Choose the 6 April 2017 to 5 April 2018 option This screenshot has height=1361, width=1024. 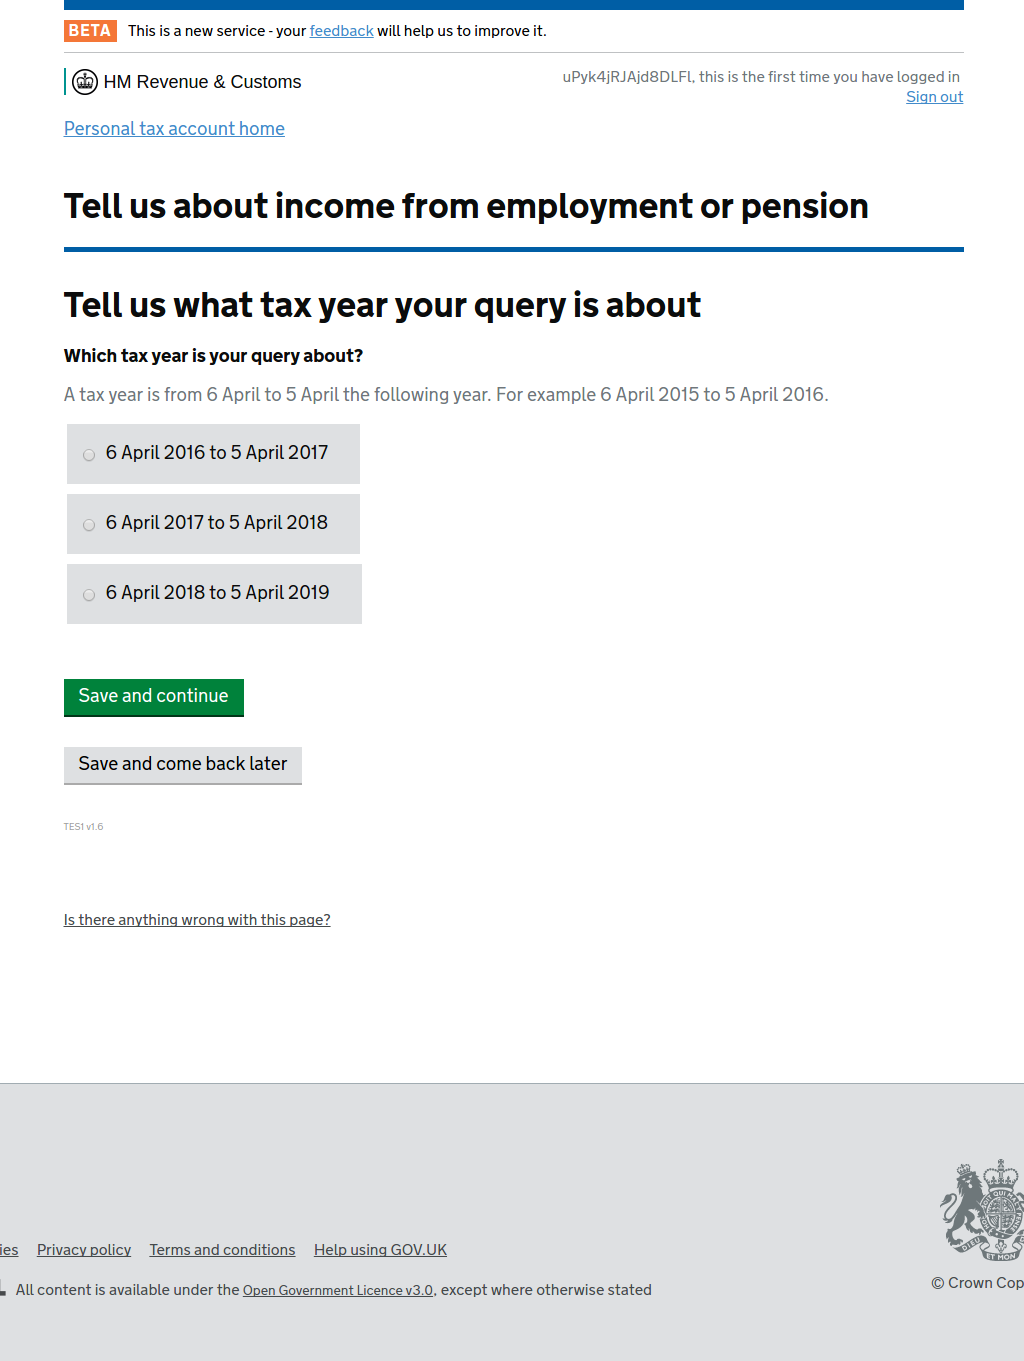click(x=89, y=525)
